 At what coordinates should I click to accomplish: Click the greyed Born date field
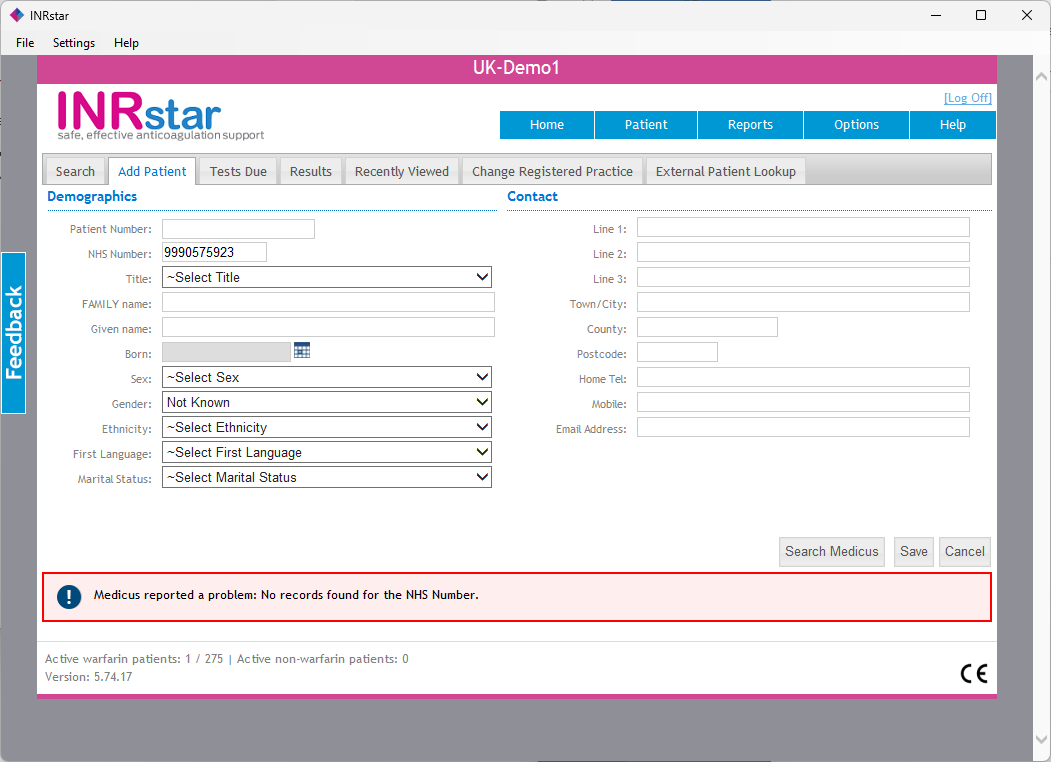tap(226, 352)
